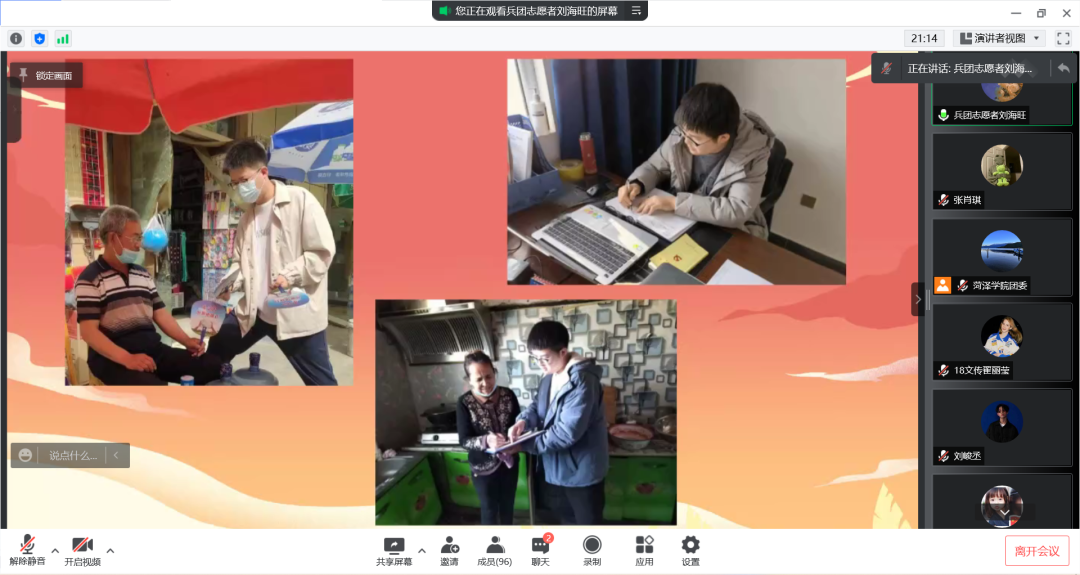1080x575 pixels.
Task: Expand options arrow beside 共享屏幕
Action: click(x=421, y=549)
